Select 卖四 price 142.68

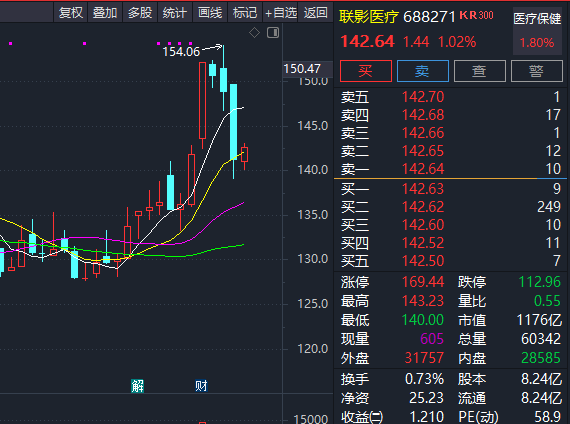[x=423, y=115]
